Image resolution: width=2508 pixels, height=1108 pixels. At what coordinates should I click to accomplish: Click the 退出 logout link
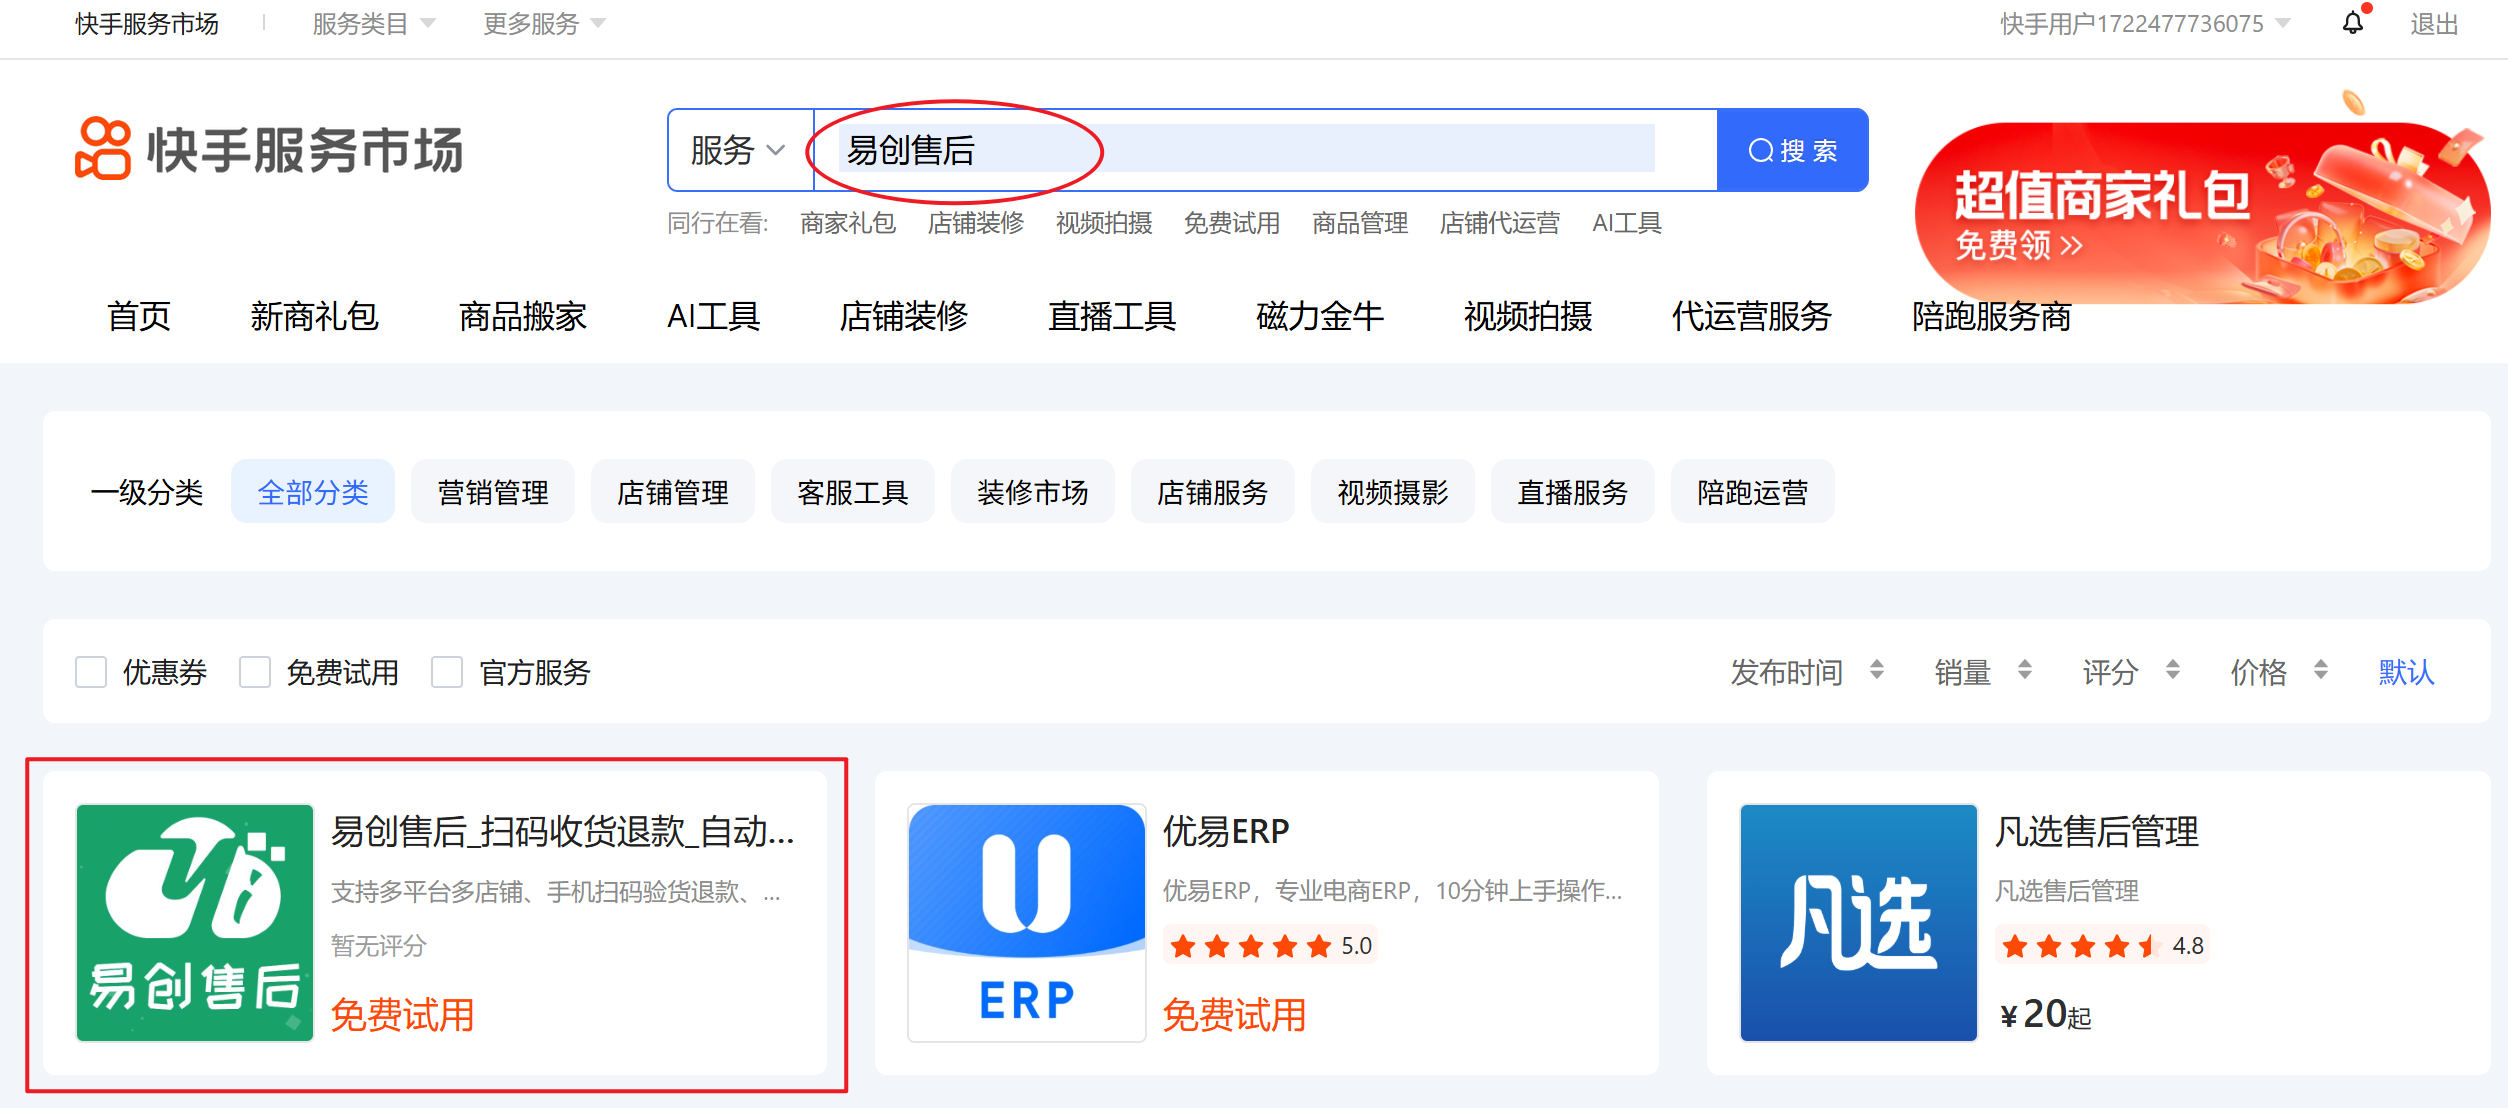click(2433, 24)
